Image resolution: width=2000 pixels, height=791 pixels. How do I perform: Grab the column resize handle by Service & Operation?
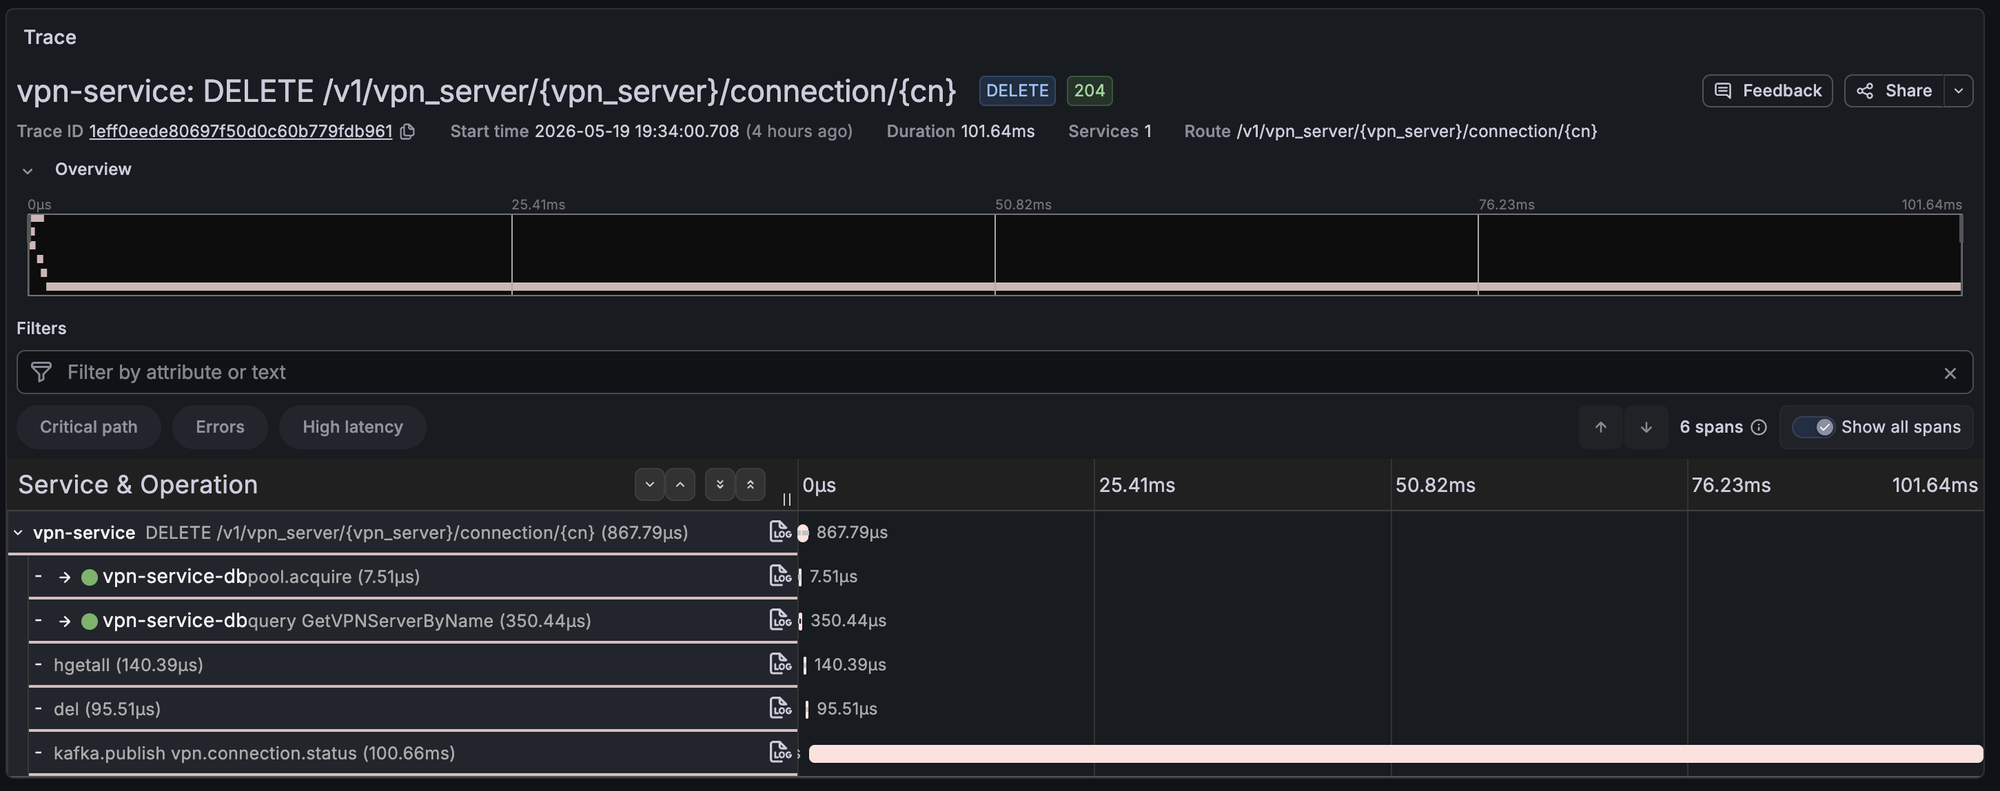click(x=787, y=499)
